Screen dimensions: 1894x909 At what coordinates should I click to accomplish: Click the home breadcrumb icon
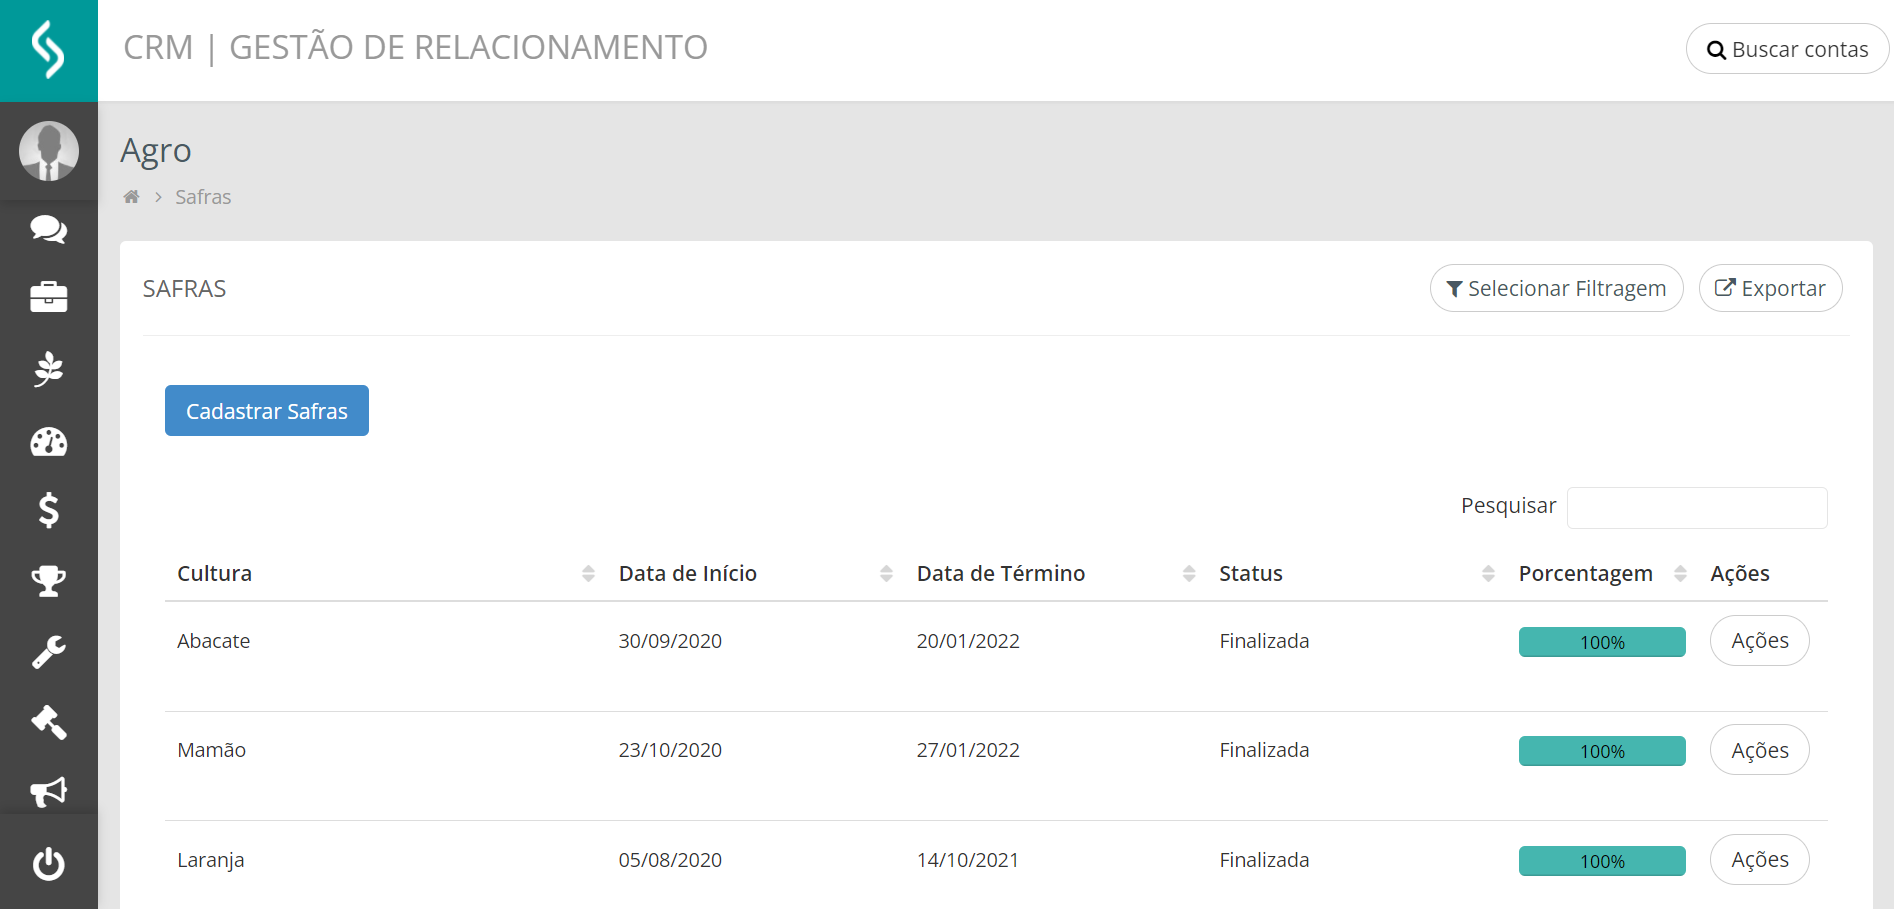point(131,197)
